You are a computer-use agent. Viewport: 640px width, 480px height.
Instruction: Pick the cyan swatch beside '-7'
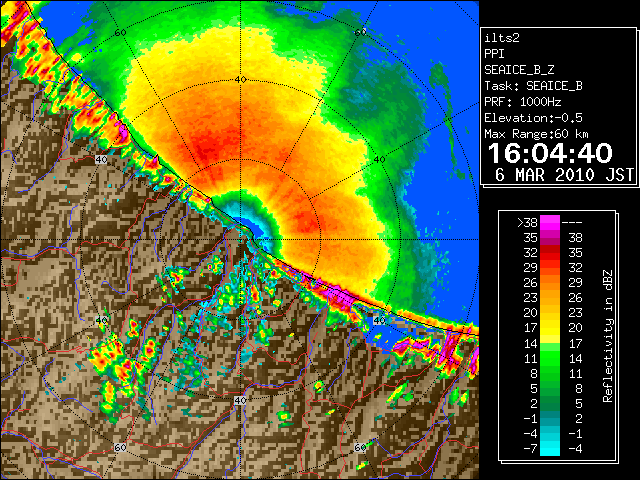(550, 449)
